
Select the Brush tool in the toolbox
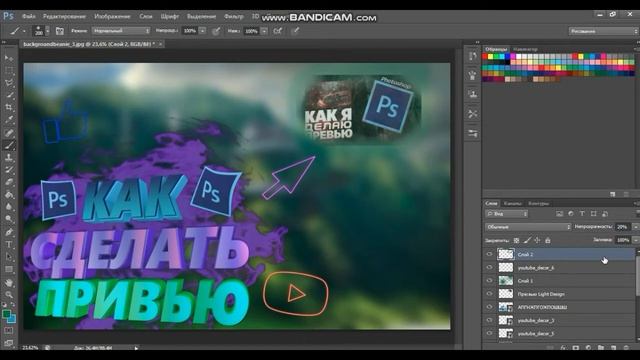pos(9,145)
